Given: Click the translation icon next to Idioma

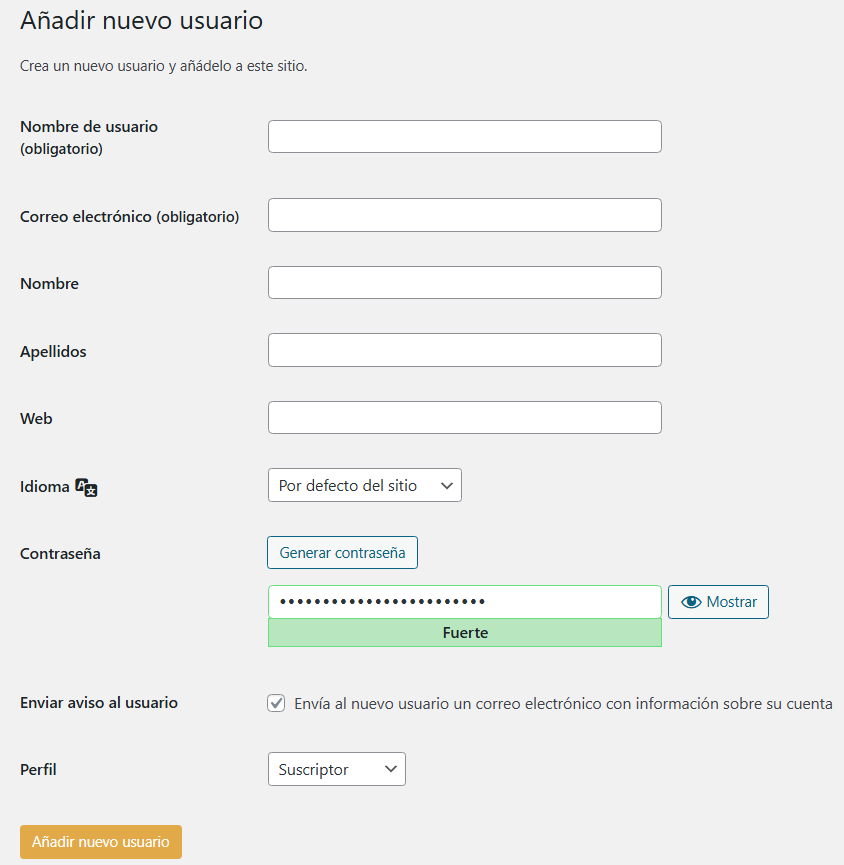Looking at the screenshot, I should pos(86,488).
